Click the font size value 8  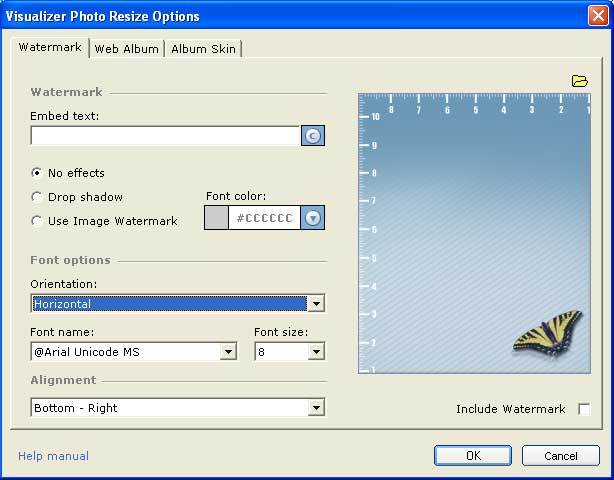281,352
